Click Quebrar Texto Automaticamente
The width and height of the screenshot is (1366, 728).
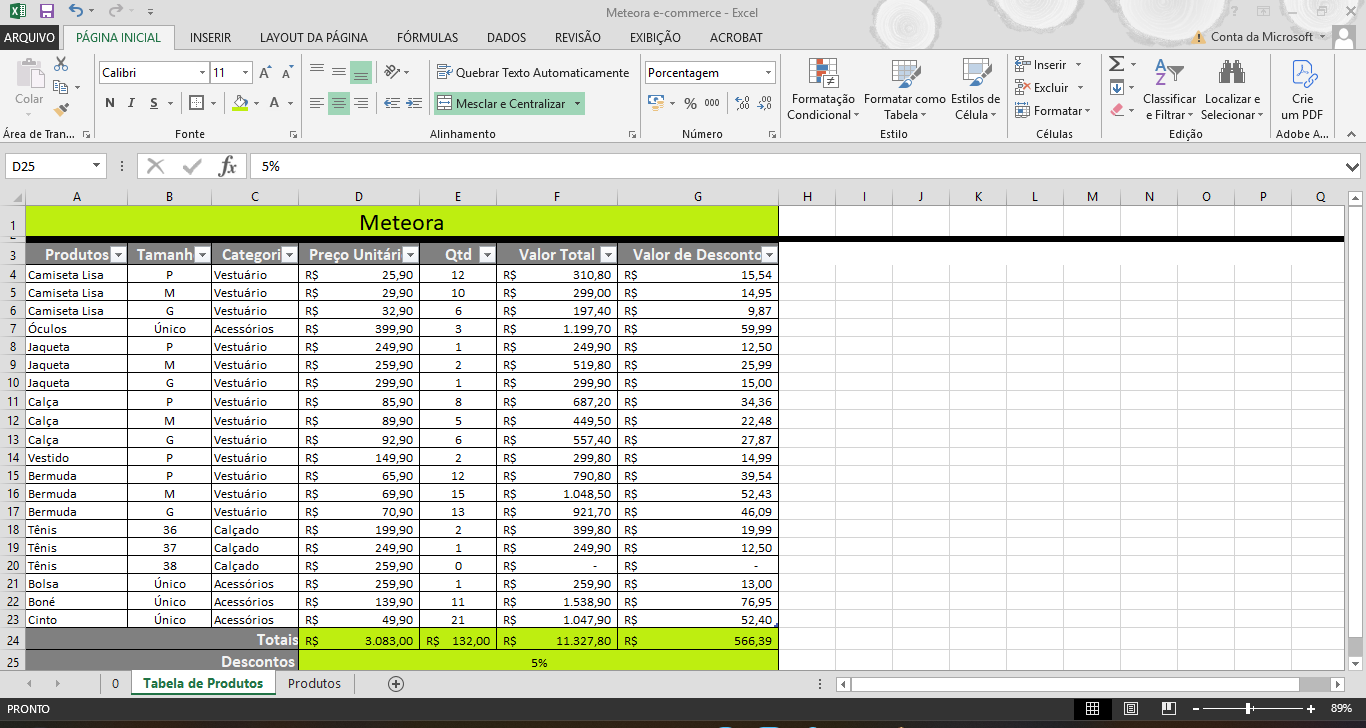point(533,73)
